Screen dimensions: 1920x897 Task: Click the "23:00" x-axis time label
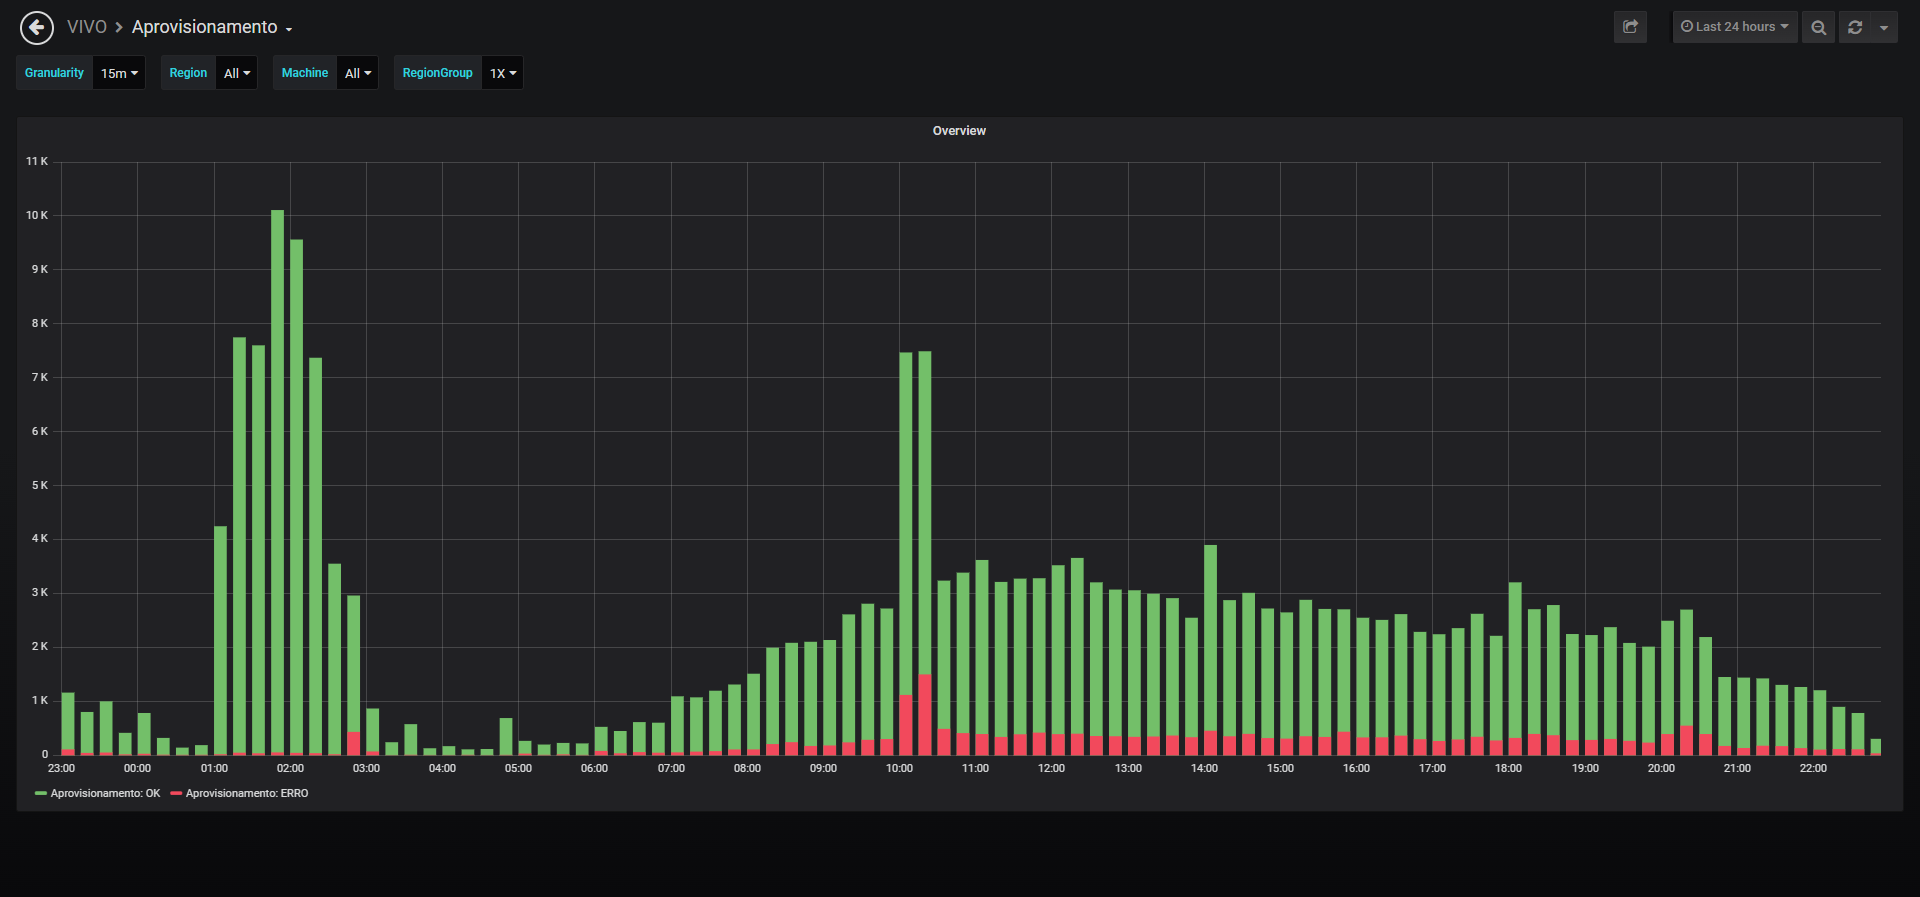pyautogui.click(x=61, y=768)
